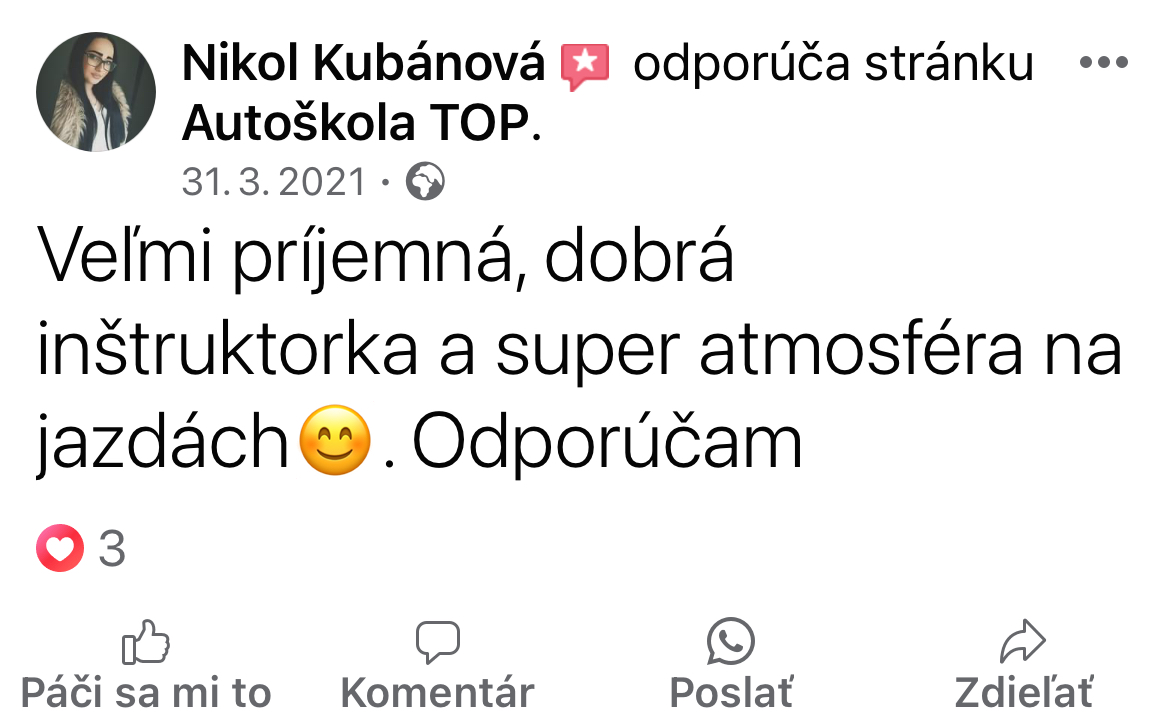Screen dimensions: 1170x723
Task: Click the word Odporúčam in review
Action: pos(607,442)
